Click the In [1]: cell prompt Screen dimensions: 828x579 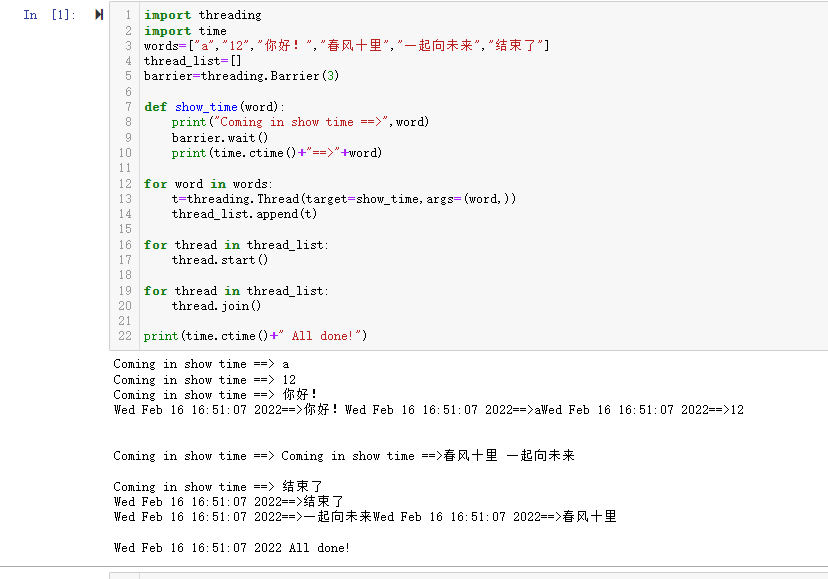point(44,15)
